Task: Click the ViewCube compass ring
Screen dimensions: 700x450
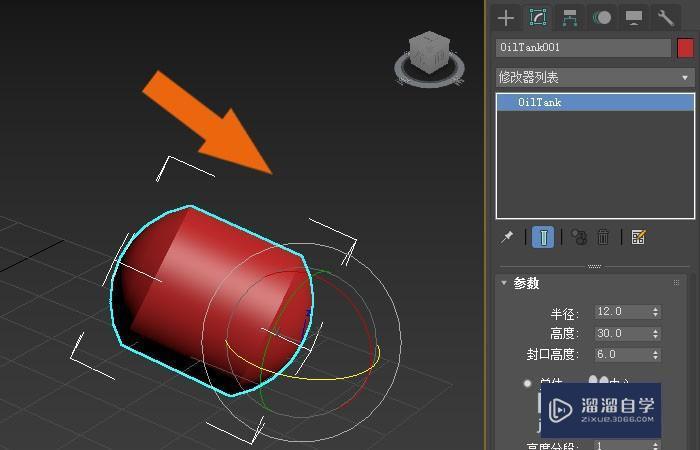Action: click(x=429, y=81)
